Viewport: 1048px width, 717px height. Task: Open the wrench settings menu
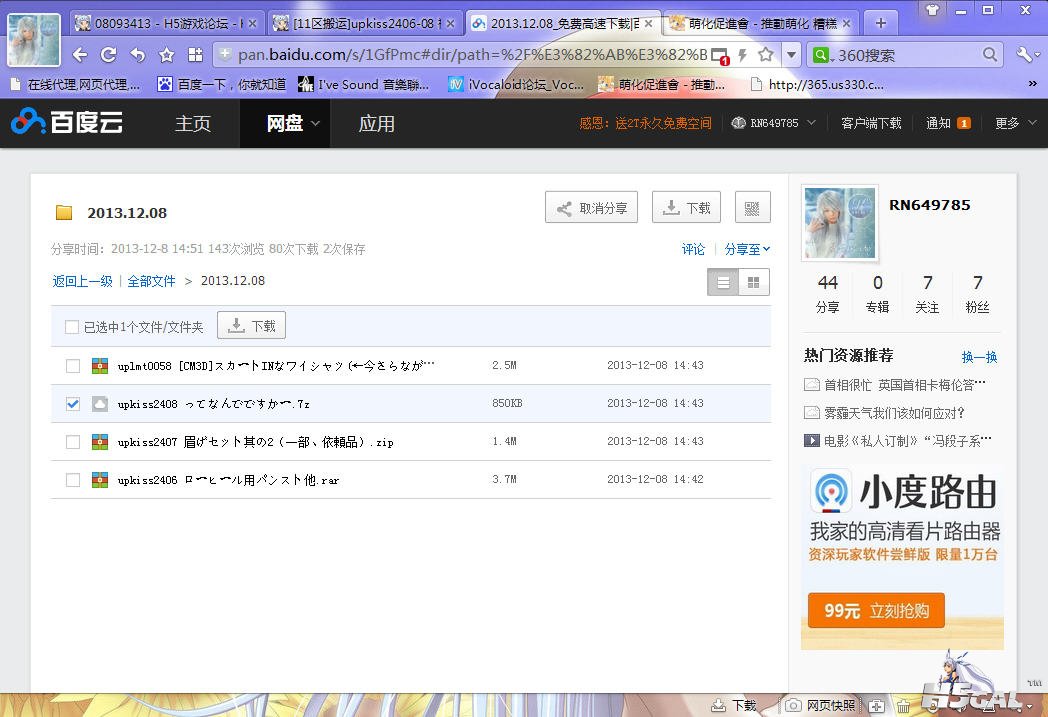point(1026,55)
